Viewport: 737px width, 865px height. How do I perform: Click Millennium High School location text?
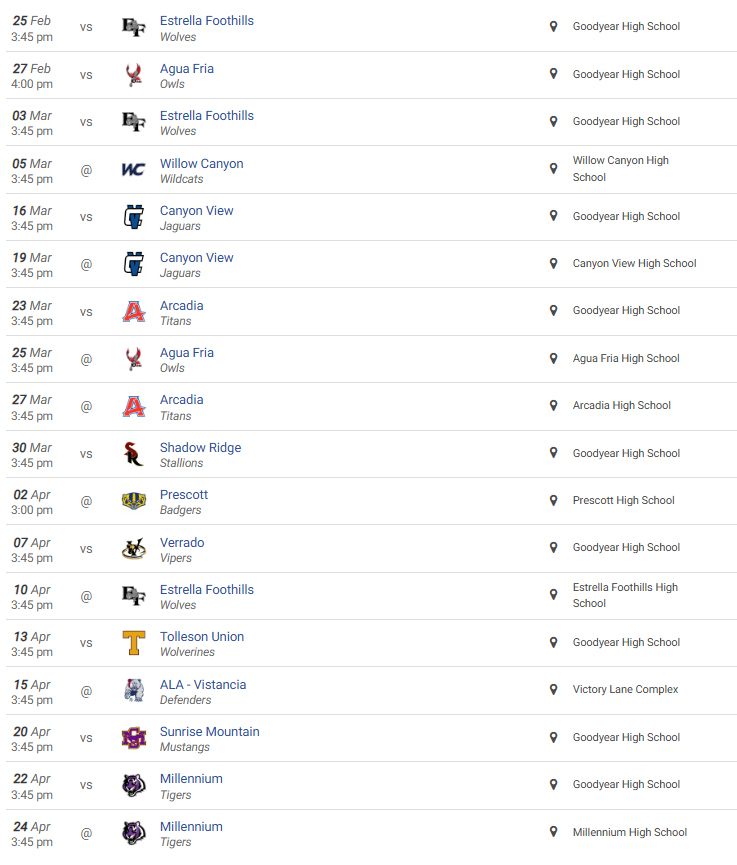point(629,832)
